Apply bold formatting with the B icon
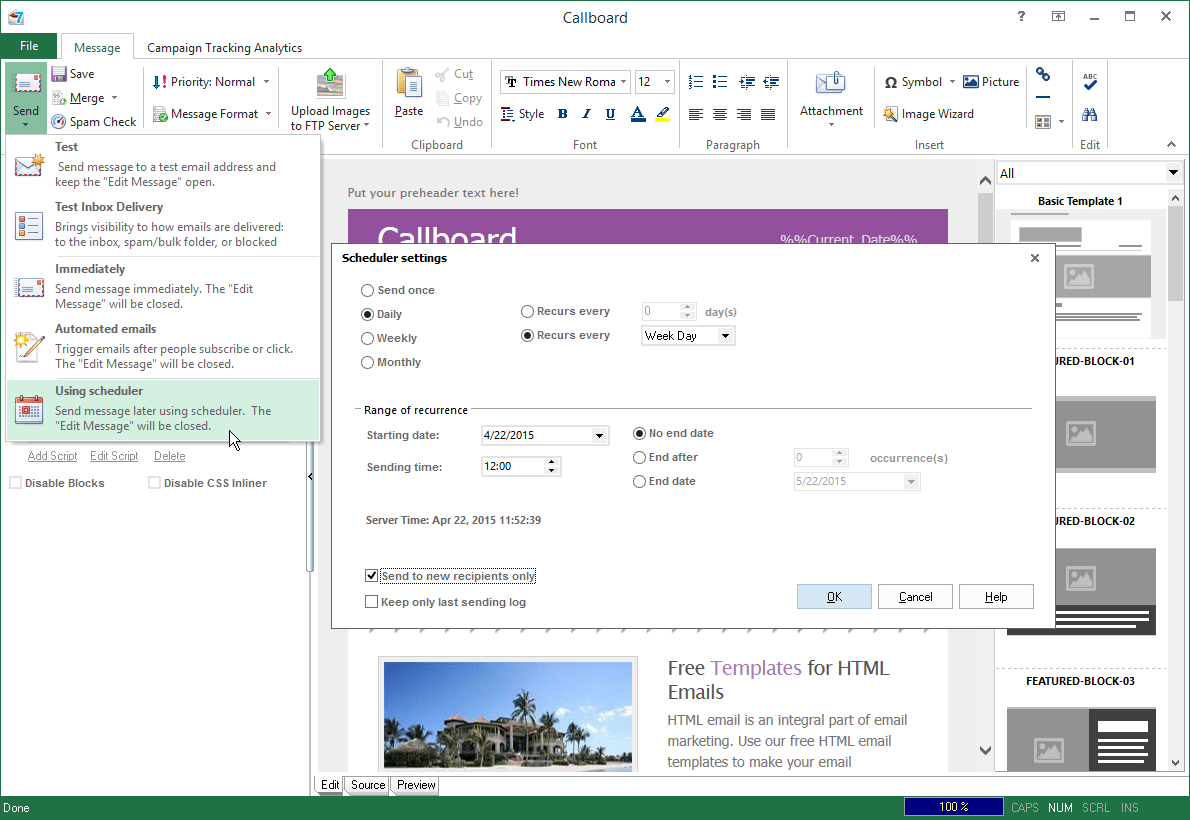1190x820 pixels. click(x=562, y=114)
